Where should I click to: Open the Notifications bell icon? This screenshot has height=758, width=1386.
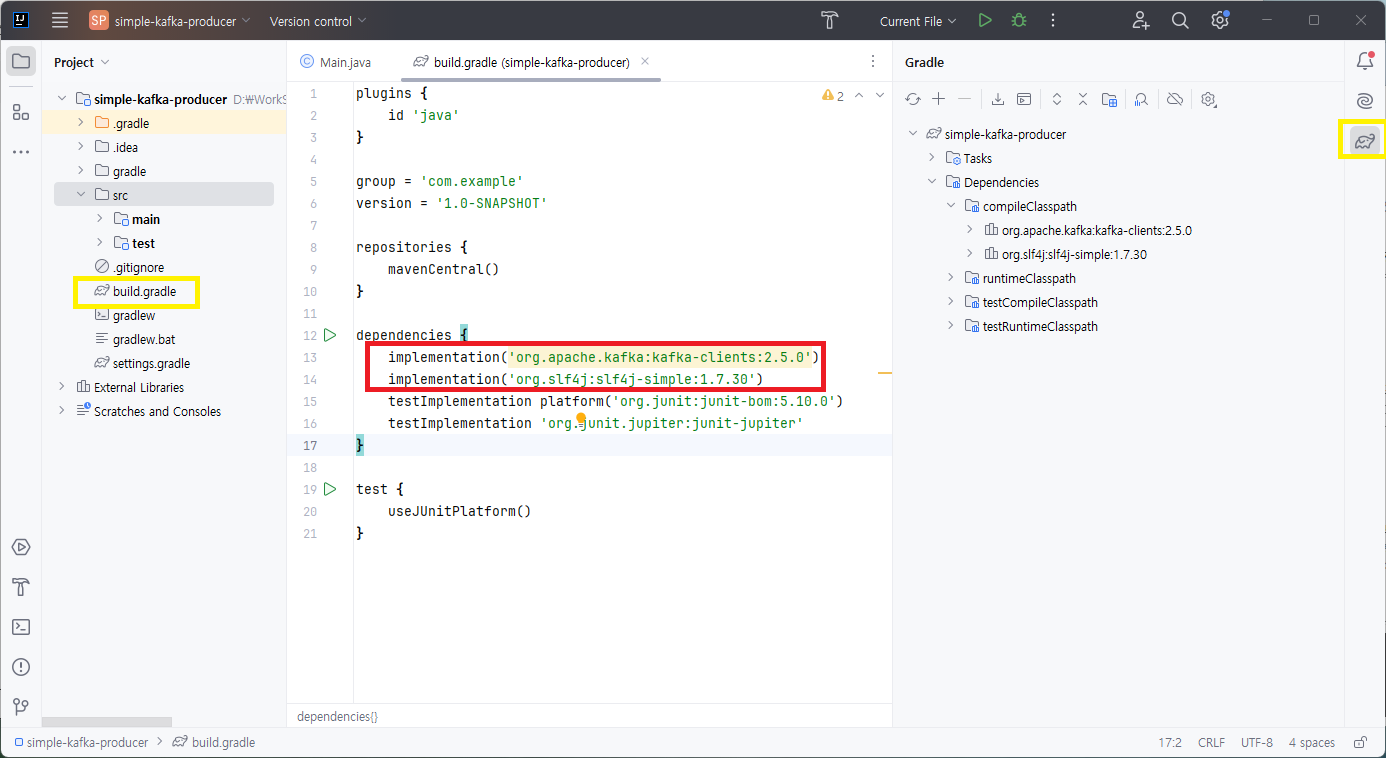click(1365, 61)
